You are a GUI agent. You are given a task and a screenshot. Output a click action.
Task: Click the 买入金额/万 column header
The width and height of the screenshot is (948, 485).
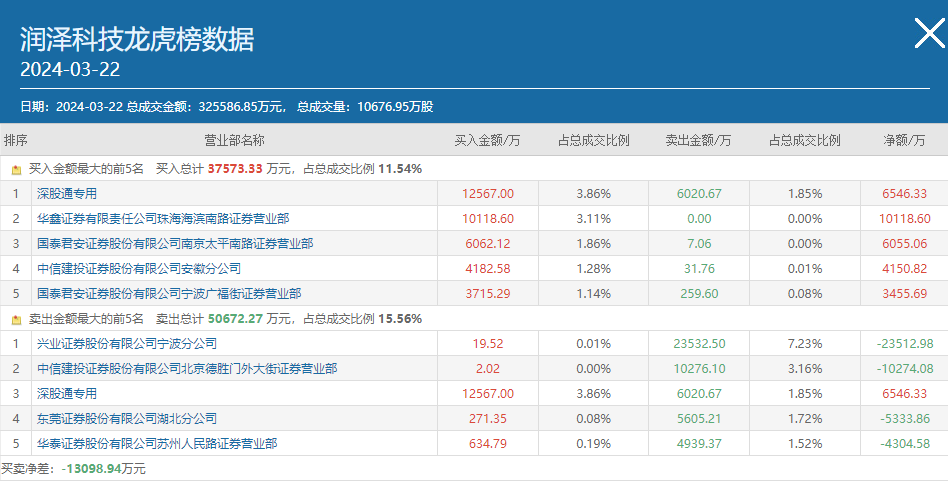coord(487,140)
